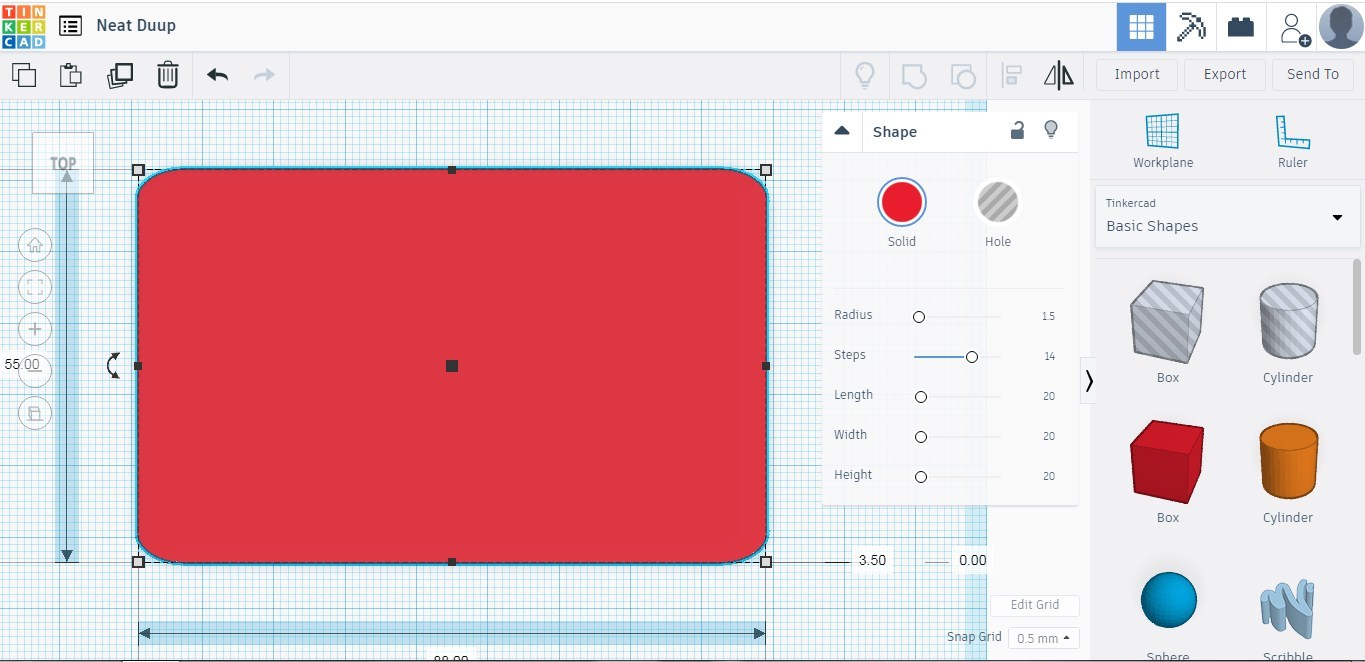Click the Neat Duup design name

(x=136, y=26)
